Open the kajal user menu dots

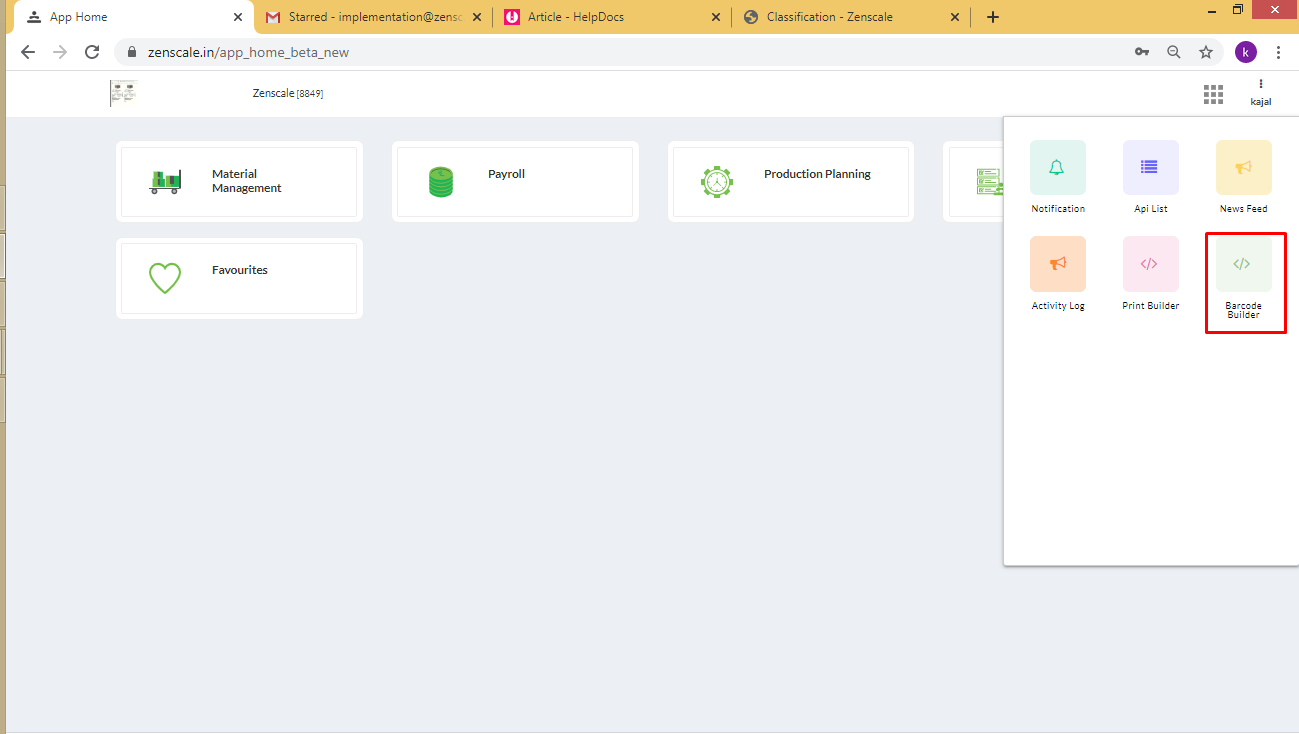[x=1261, y=84]
